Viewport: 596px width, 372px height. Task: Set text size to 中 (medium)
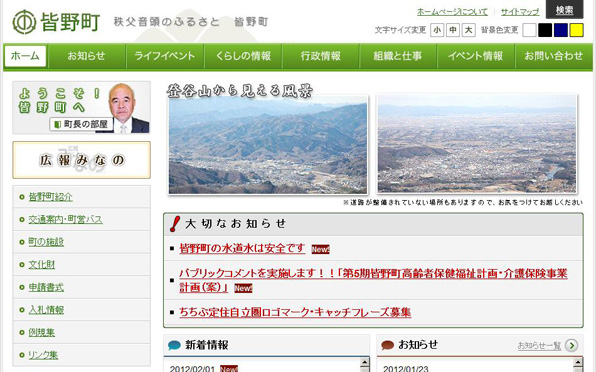click(453, 30)
